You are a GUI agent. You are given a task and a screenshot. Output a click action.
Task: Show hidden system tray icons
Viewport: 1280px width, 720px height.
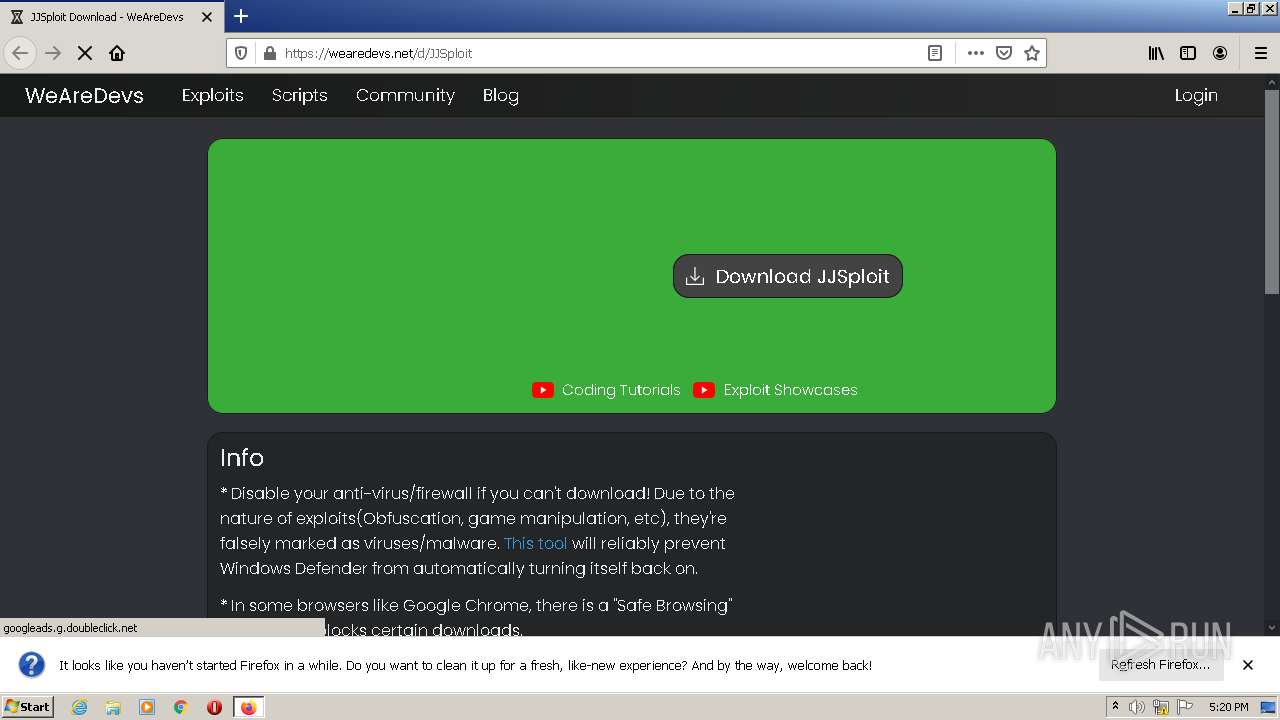tap(1115, 706)
